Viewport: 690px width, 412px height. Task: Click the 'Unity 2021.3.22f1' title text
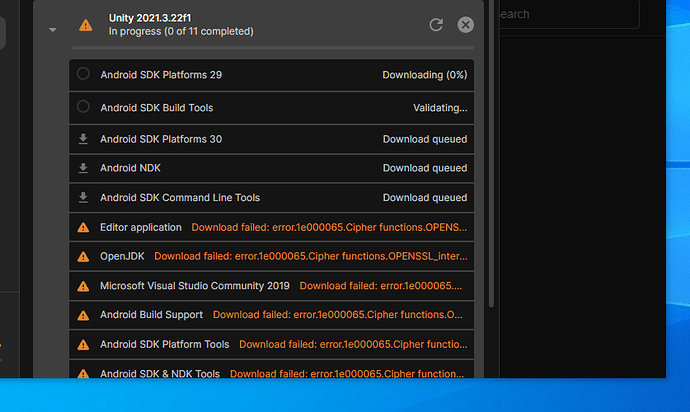pos(150,18)
